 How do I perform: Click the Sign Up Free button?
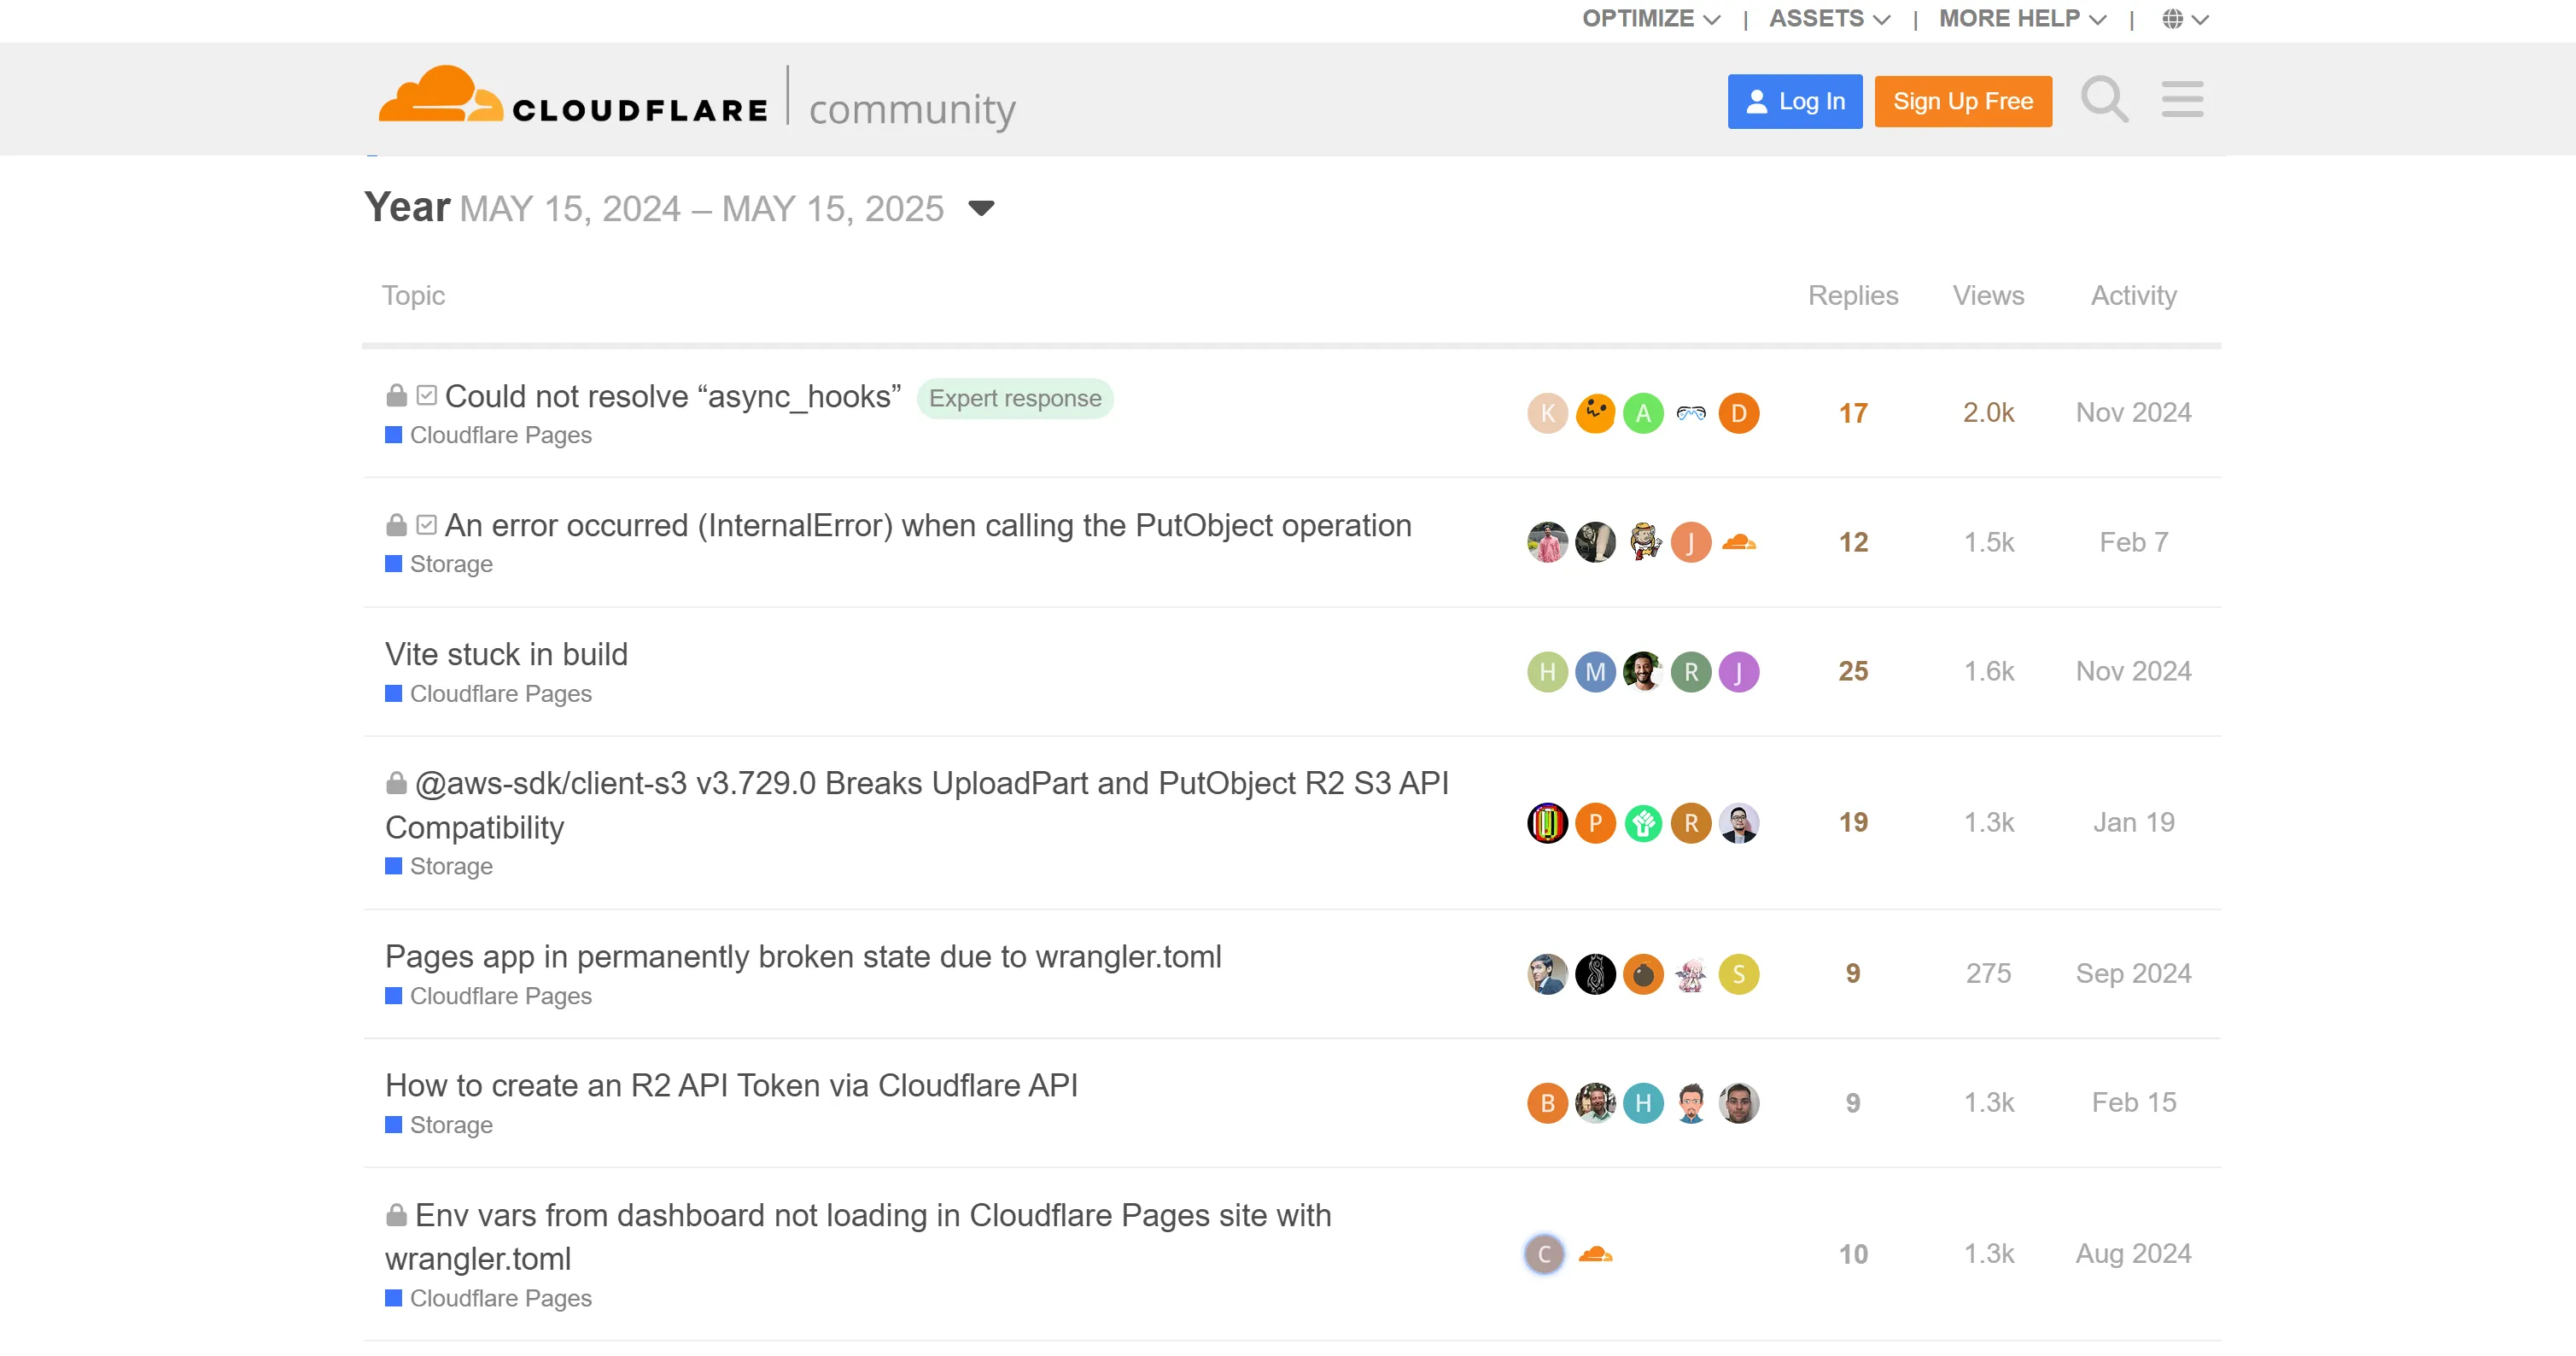(1963, 101)
